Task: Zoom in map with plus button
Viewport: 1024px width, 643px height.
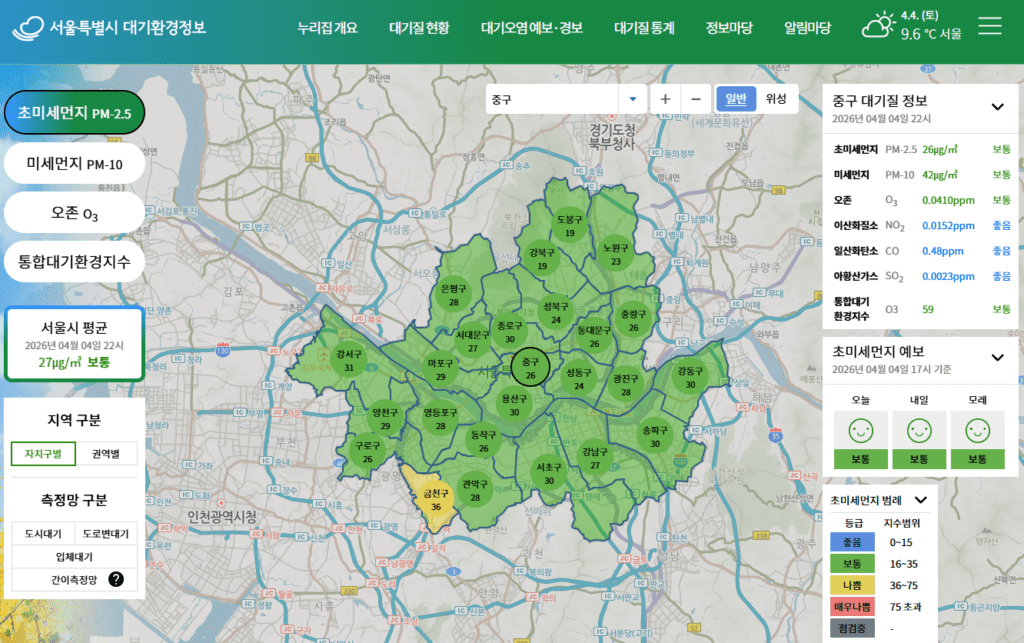Action: [x=665, y=99]
